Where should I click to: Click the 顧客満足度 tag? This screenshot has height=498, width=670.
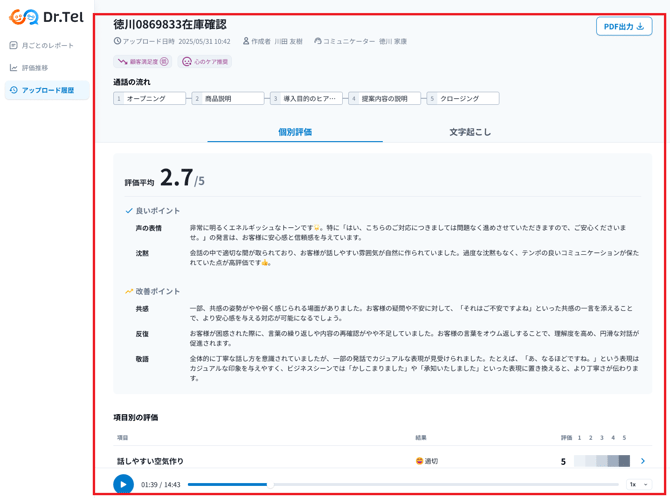(143, 62)
